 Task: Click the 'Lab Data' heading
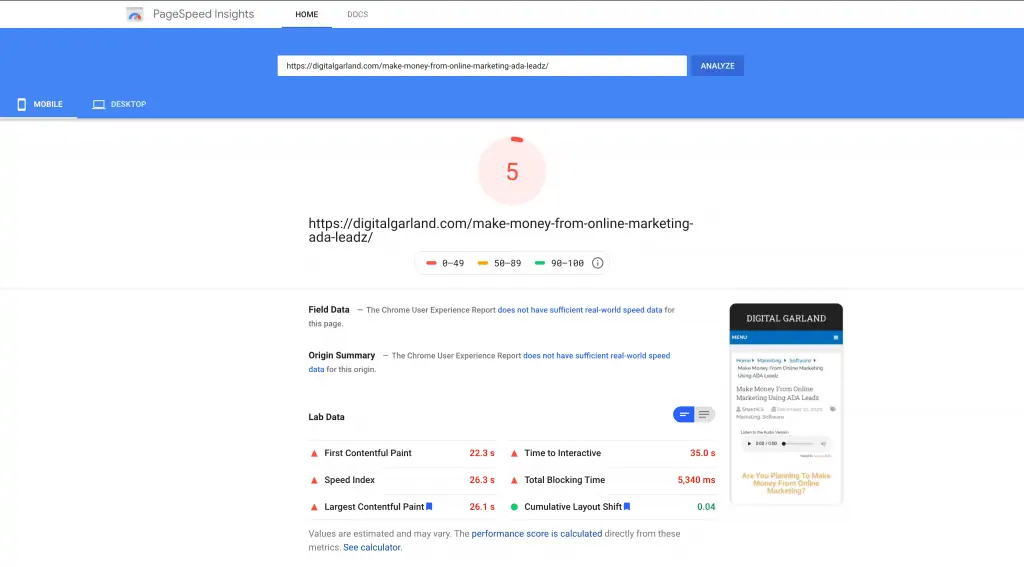327,417
